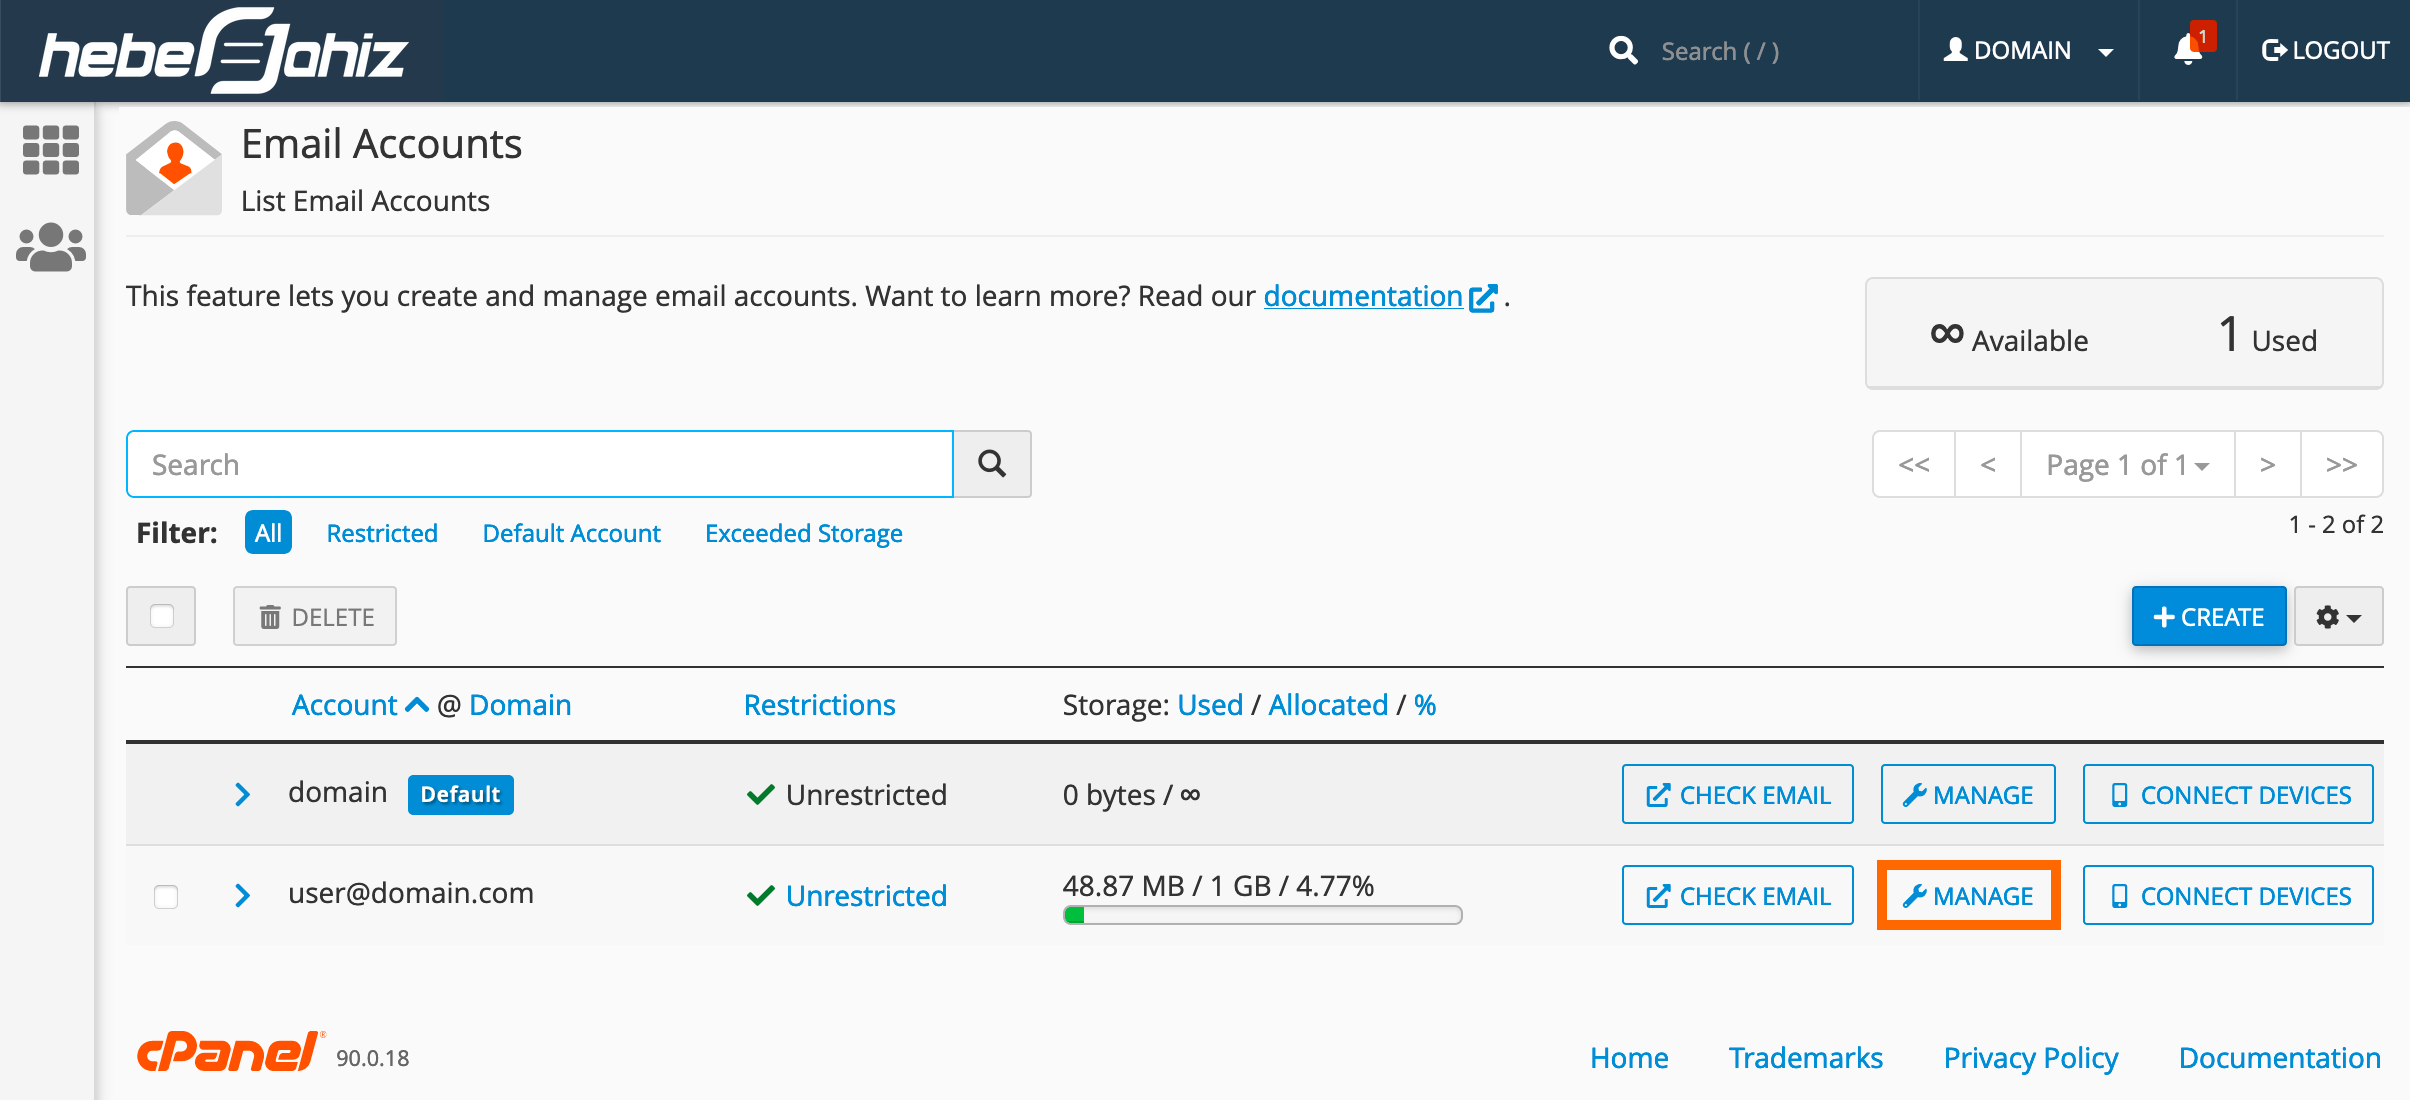Screen dimensions: 2410x1100
Task: Click CONNECT DEVICES for user@domain.com
Action: pos(2228,895)
